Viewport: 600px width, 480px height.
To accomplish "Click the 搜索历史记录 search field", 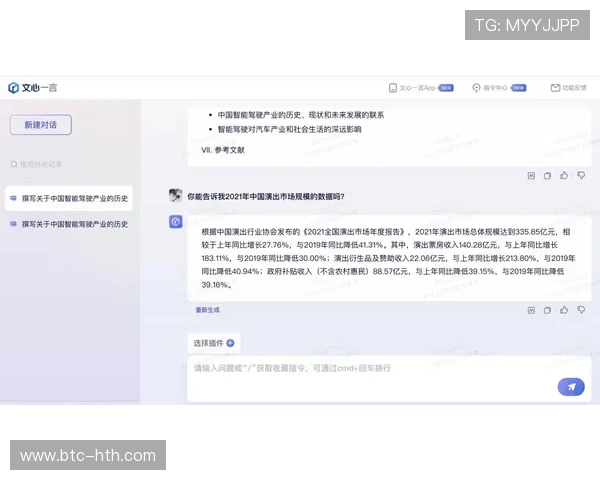I will 71,165.
